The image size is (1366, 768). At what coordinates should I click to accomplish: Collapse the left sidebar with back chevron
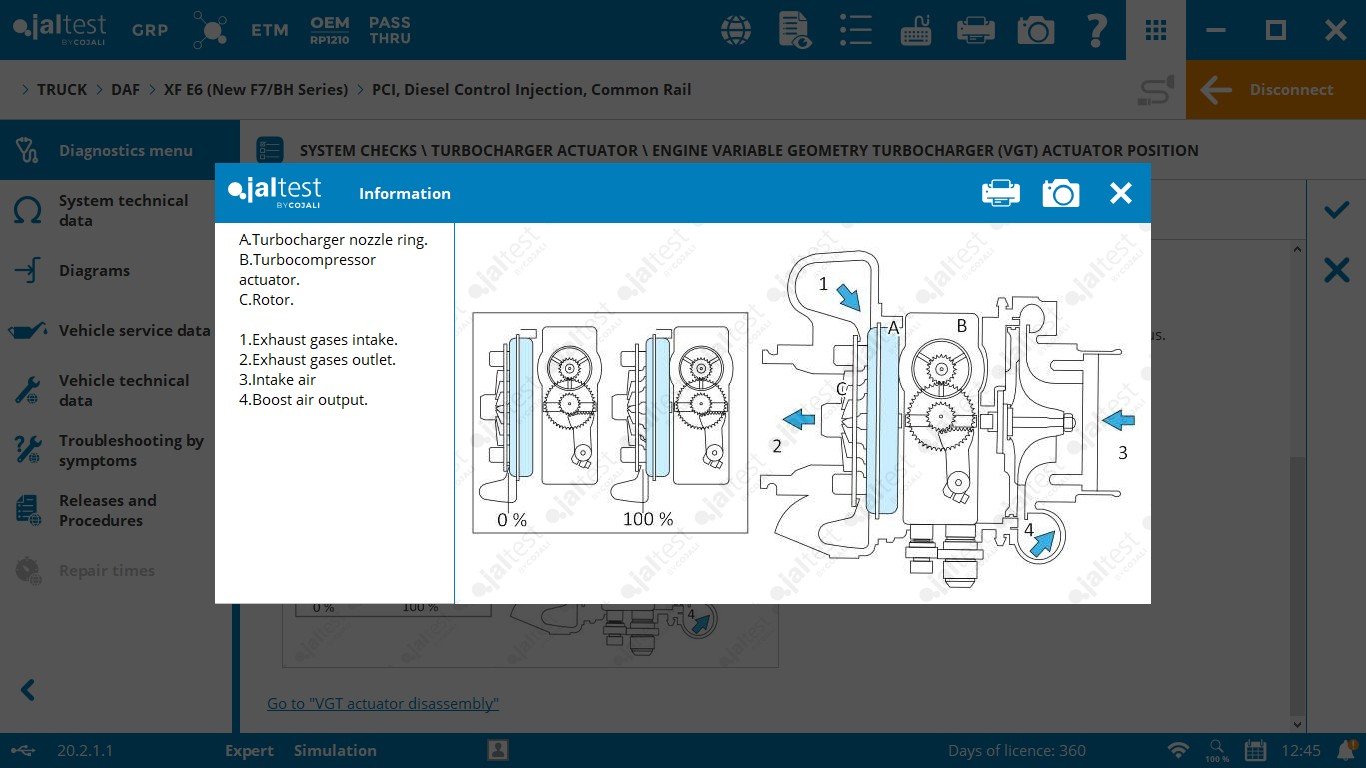(x=28, y=690)
